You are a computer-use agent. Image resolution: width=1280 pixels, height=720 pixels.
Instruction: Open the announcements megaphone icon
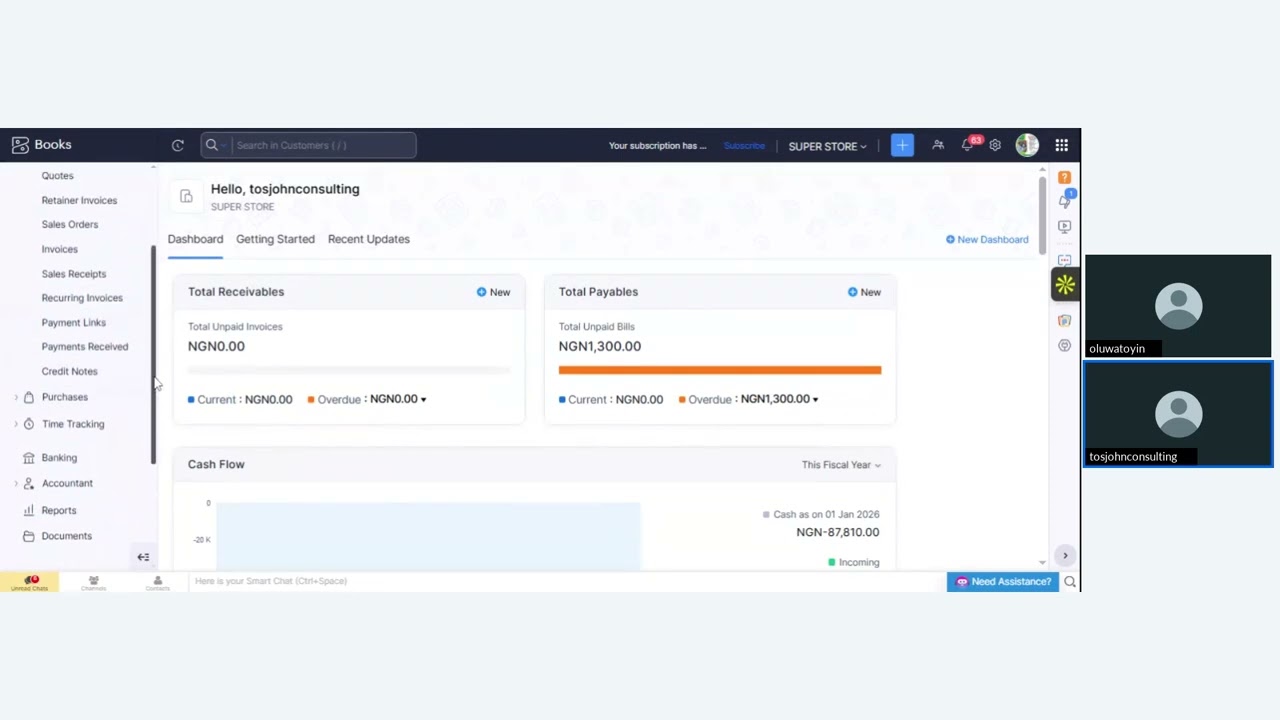coord(1065,200)
